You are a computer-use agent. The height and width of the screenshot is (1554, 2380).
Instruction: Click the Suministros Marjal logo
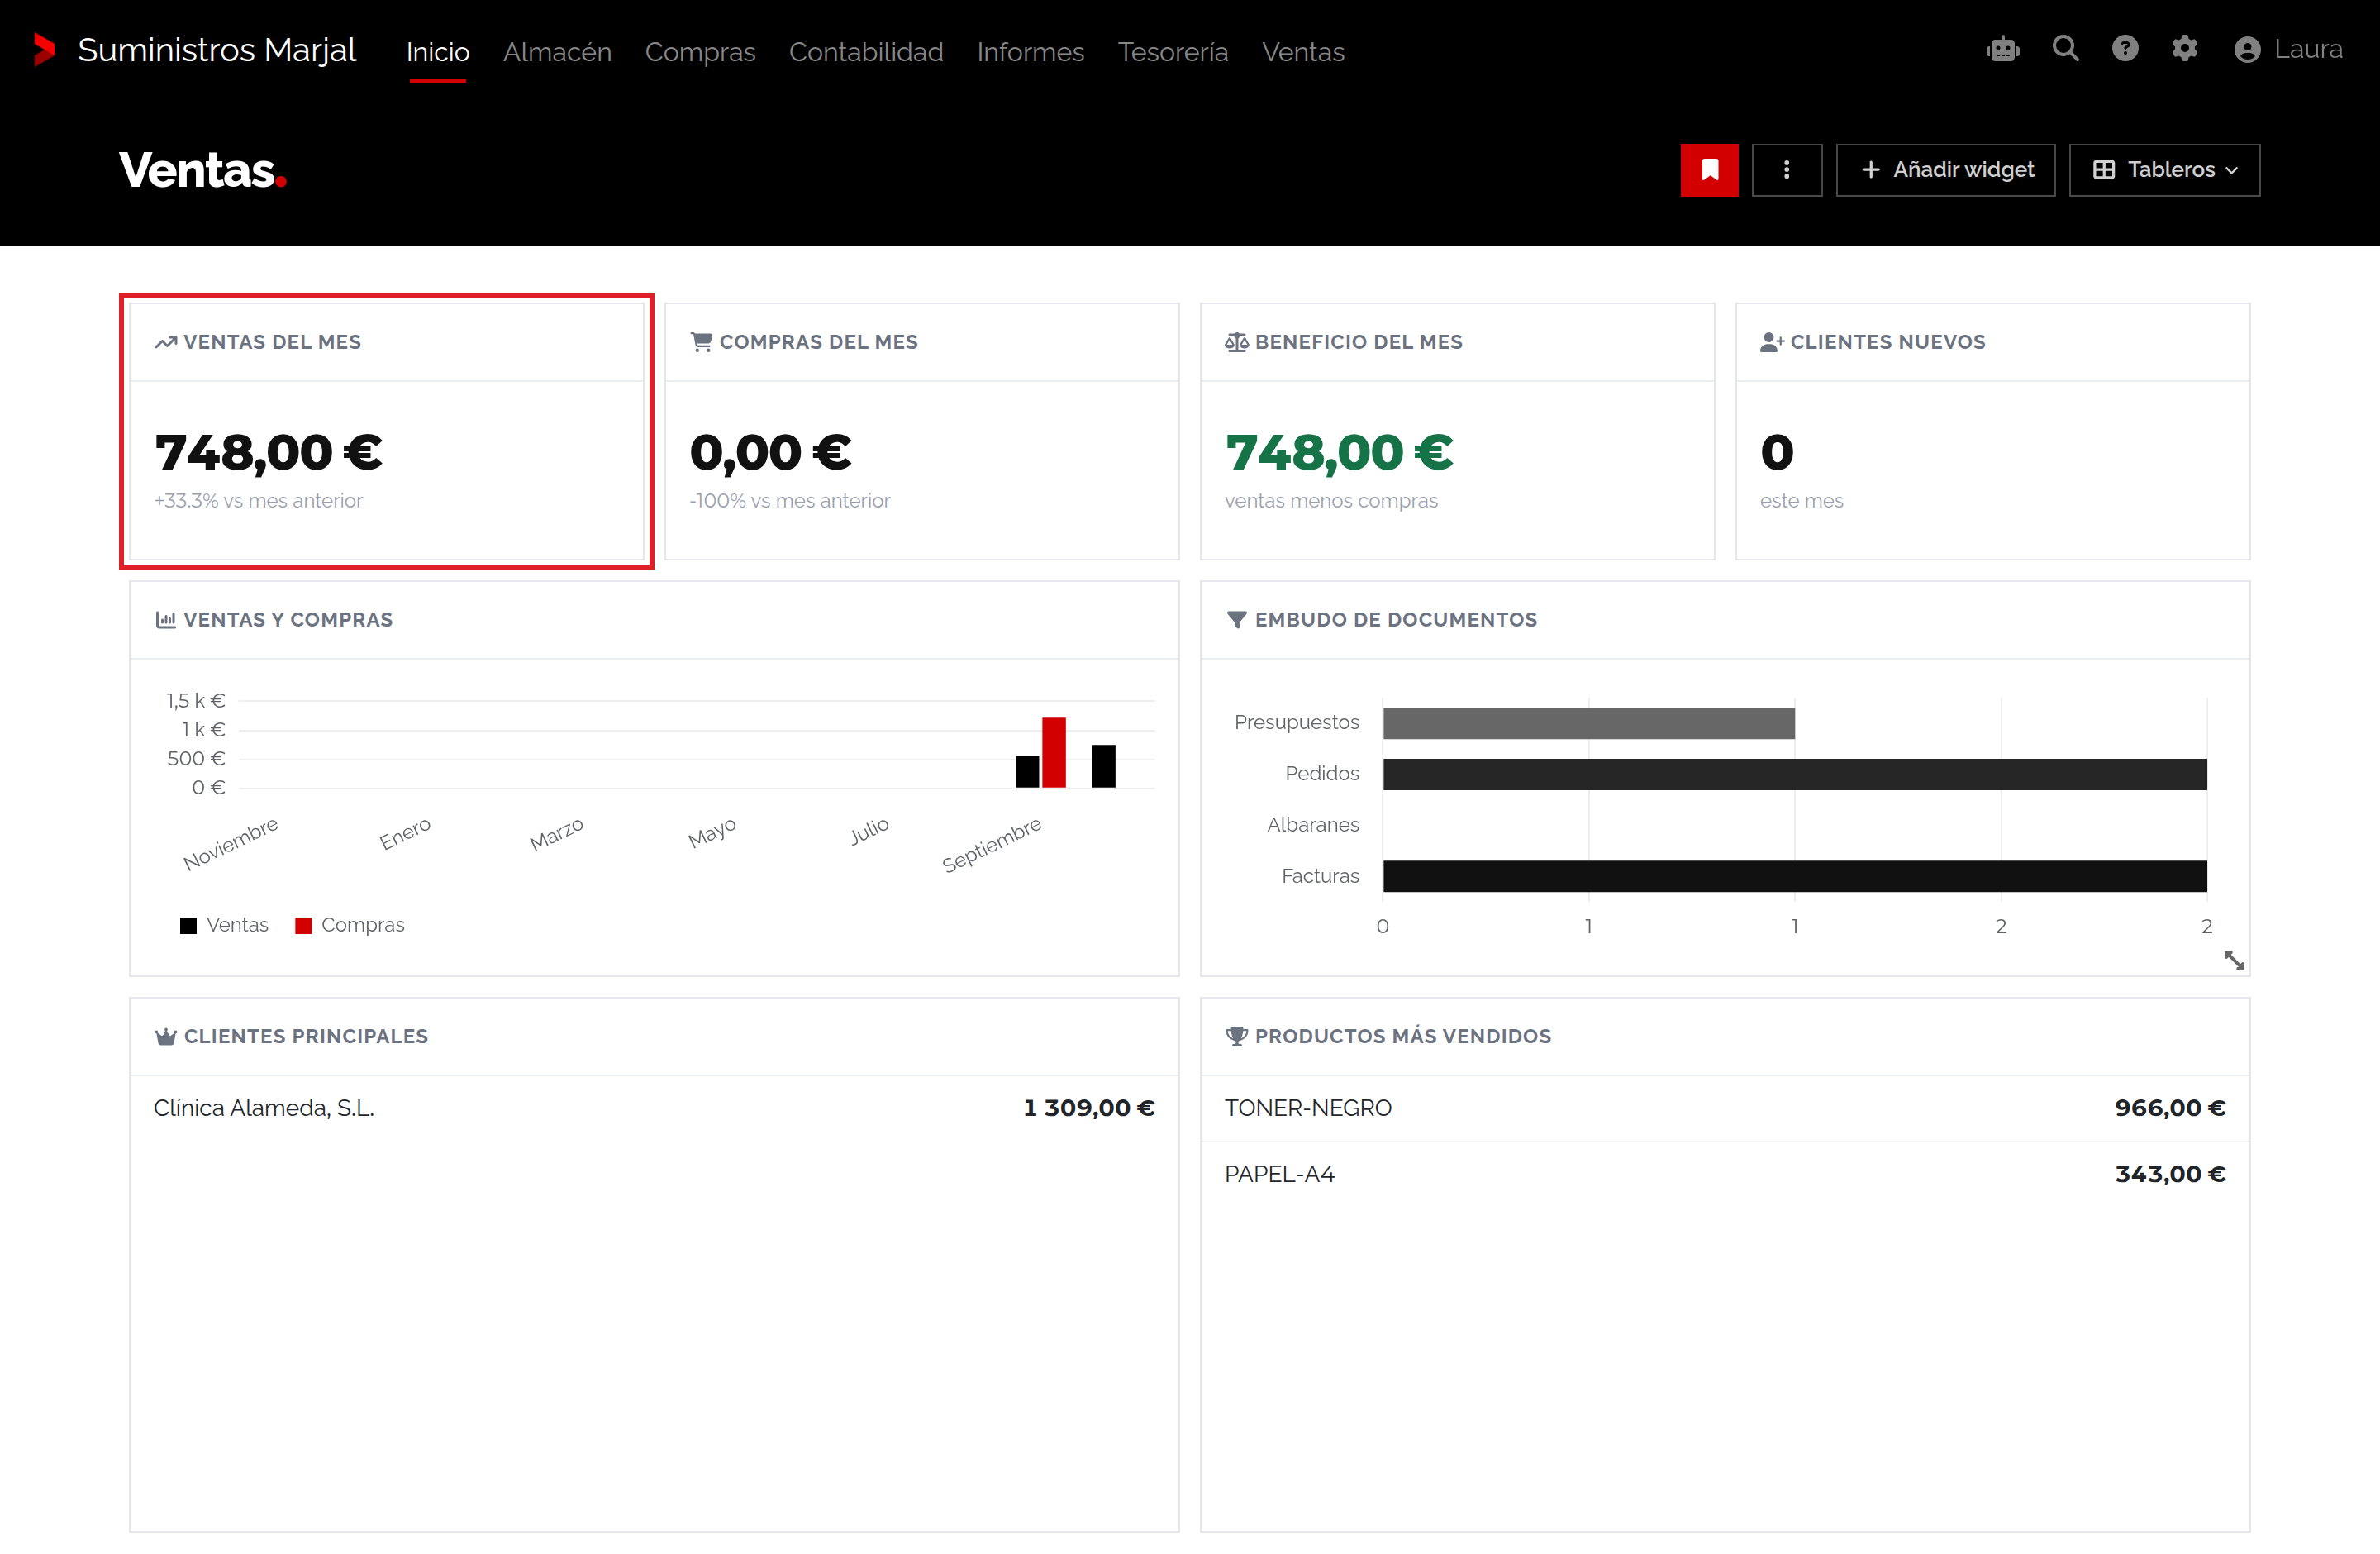pyautogui.click(x=195, y=50)
